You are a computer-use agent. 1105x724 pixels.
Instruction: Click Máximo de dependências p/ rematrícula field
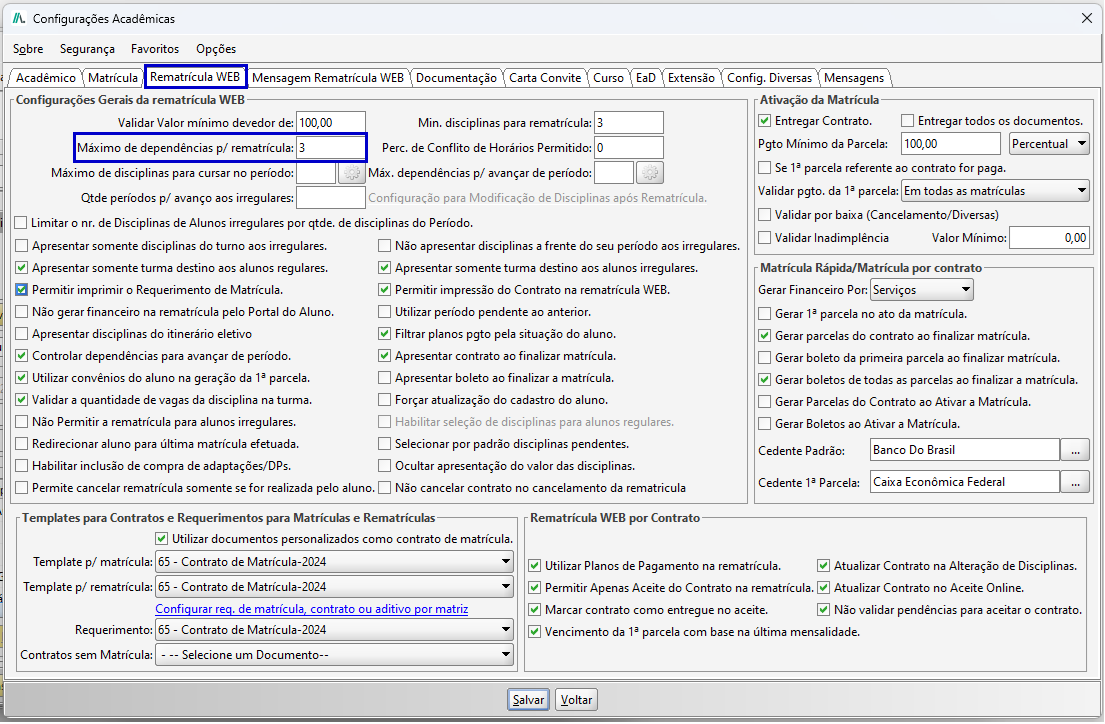click(x=331, y=148)
